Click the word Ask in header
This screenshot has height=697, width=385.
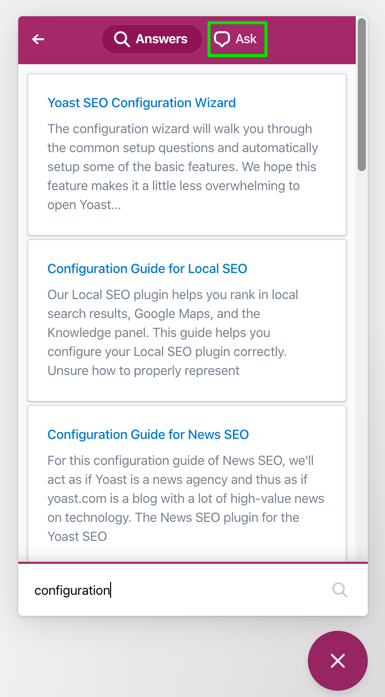[x=246, y=39]
